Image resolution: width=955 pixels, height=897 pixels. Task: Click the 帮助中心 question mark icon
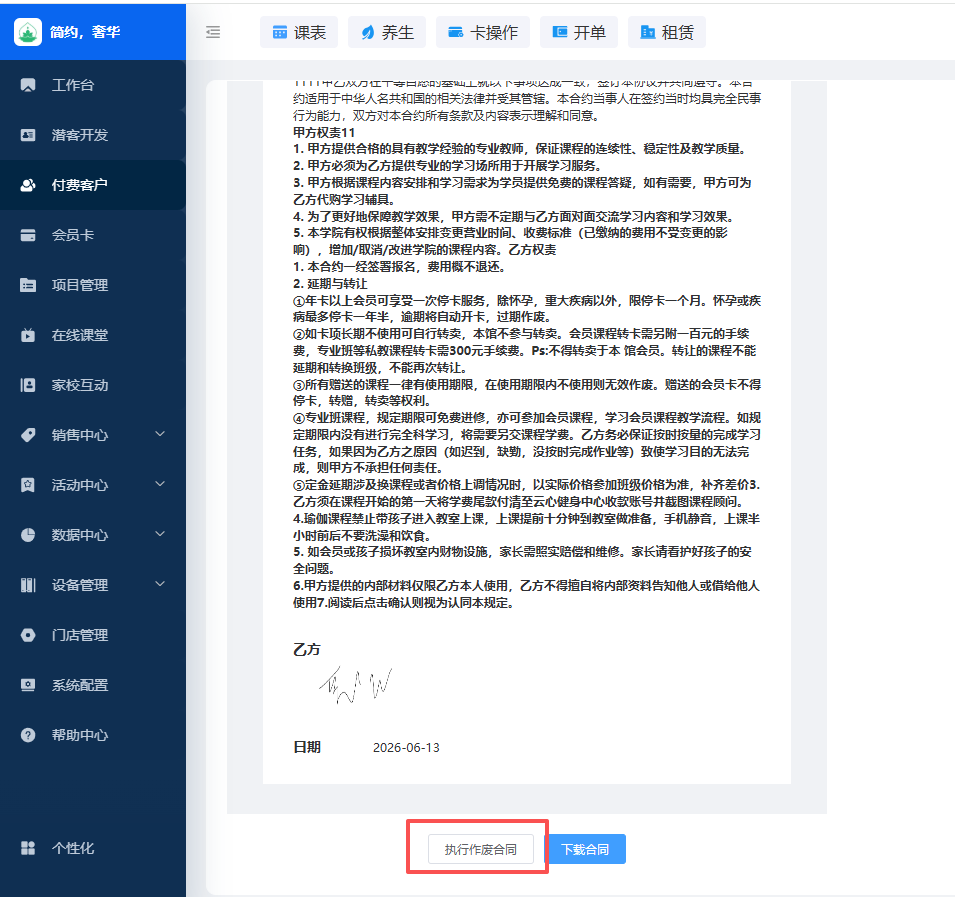28,735
